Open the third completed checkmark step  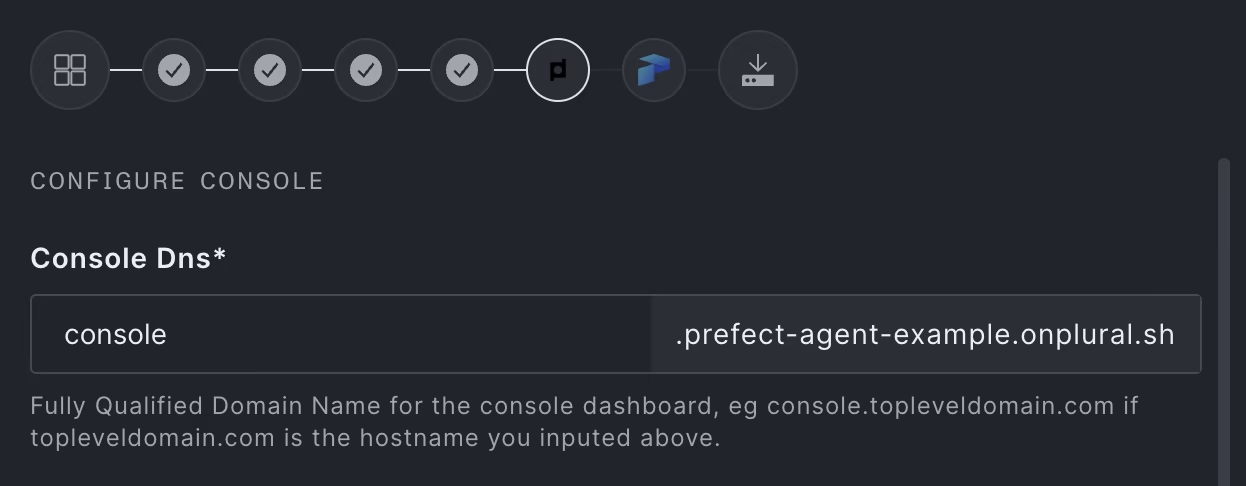366,70
